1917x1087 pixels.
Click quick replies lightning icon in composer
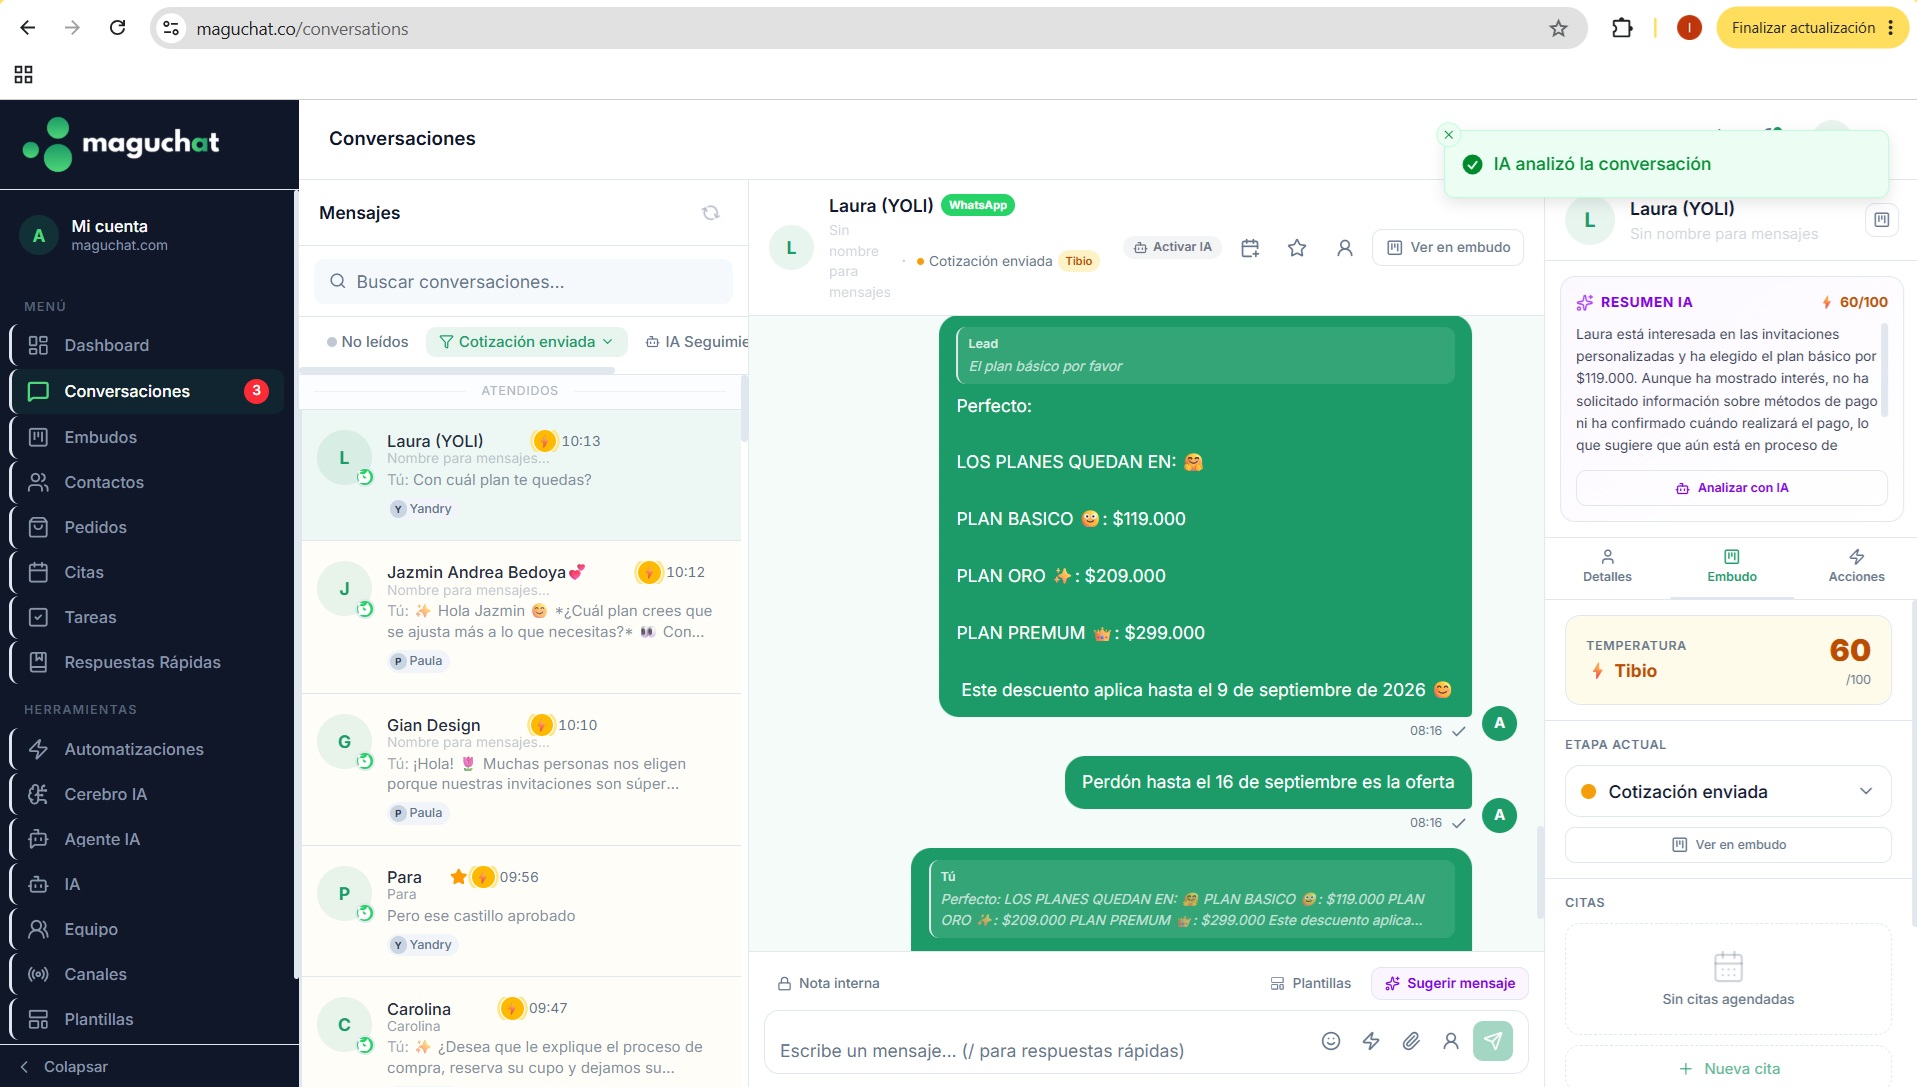click(x=1371, y=1041)
